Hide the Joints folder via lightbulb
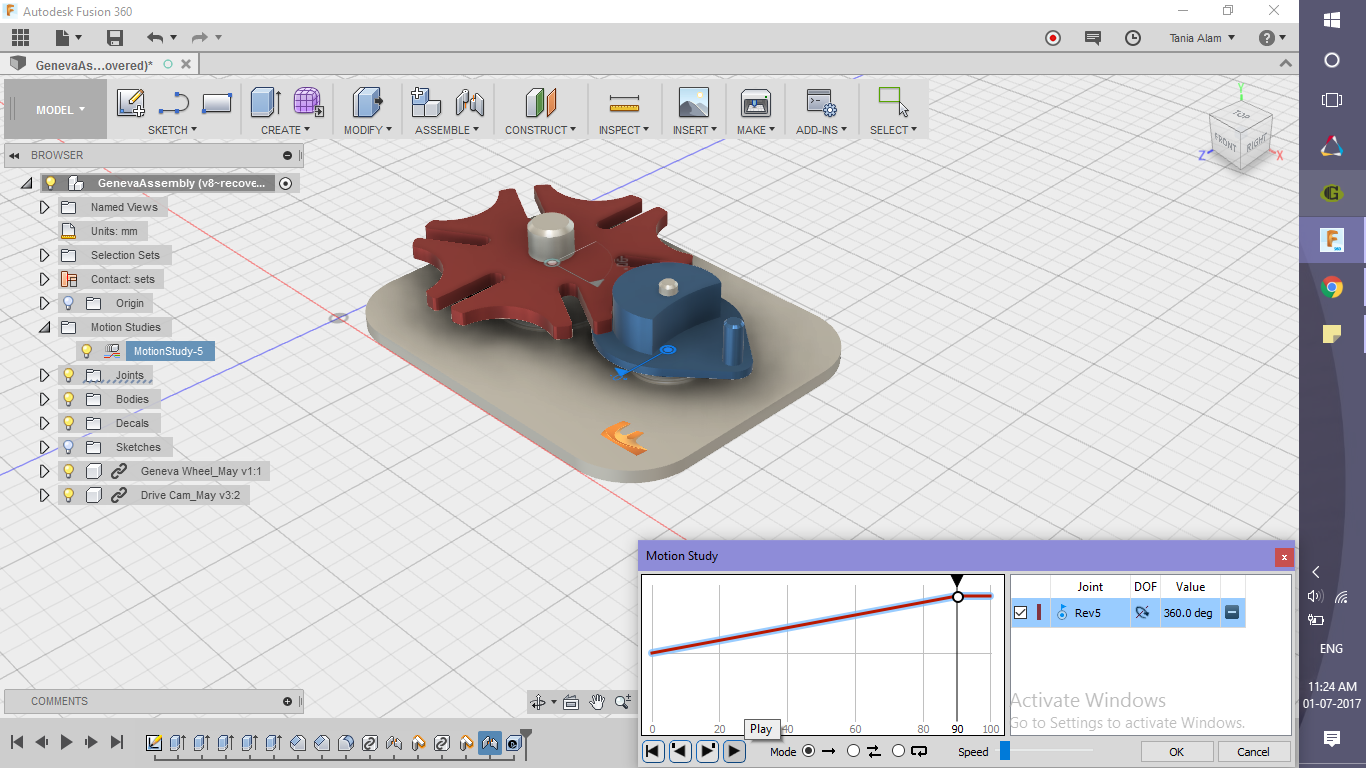This screenshot has height=768, width=1366. pyautogui.click(x=69, y=375)
